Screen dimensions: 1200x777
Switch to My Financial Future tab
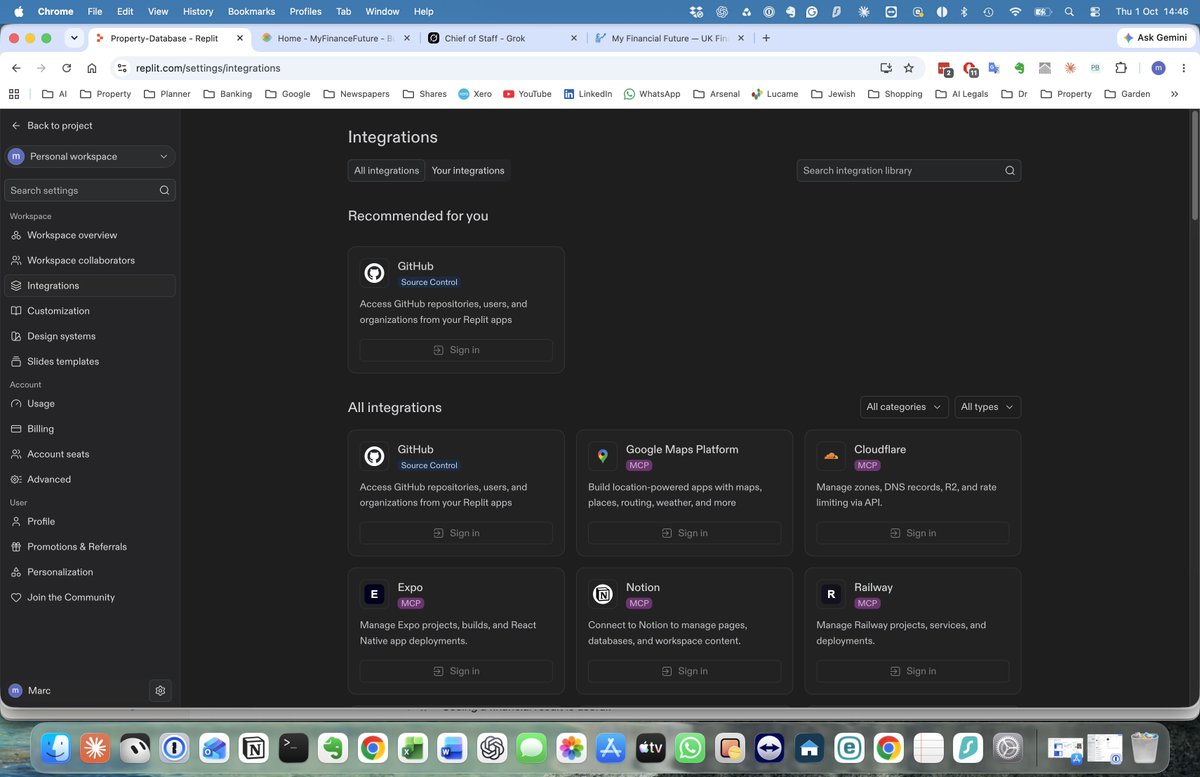pos(668,38)
